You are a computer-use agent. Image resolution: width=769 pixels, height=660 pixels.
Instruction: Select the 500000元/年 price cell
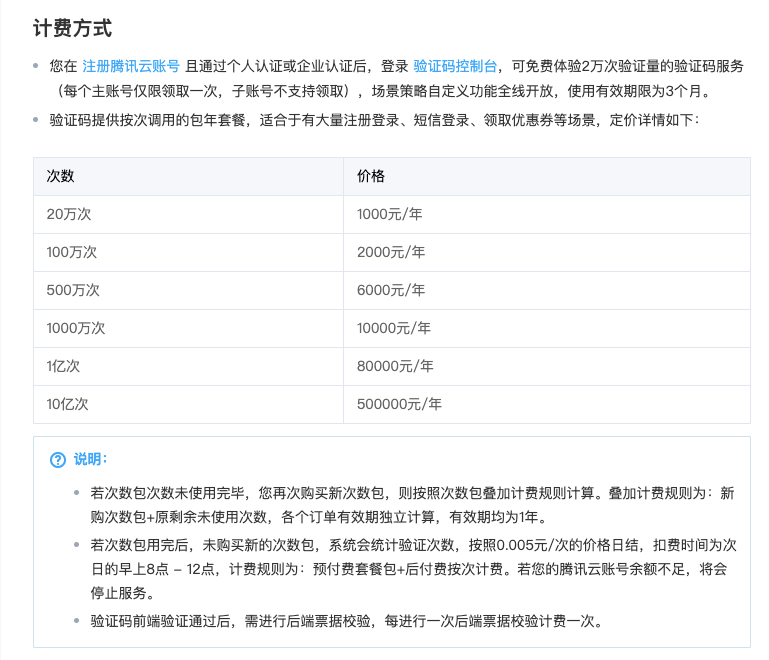point(547,405)
